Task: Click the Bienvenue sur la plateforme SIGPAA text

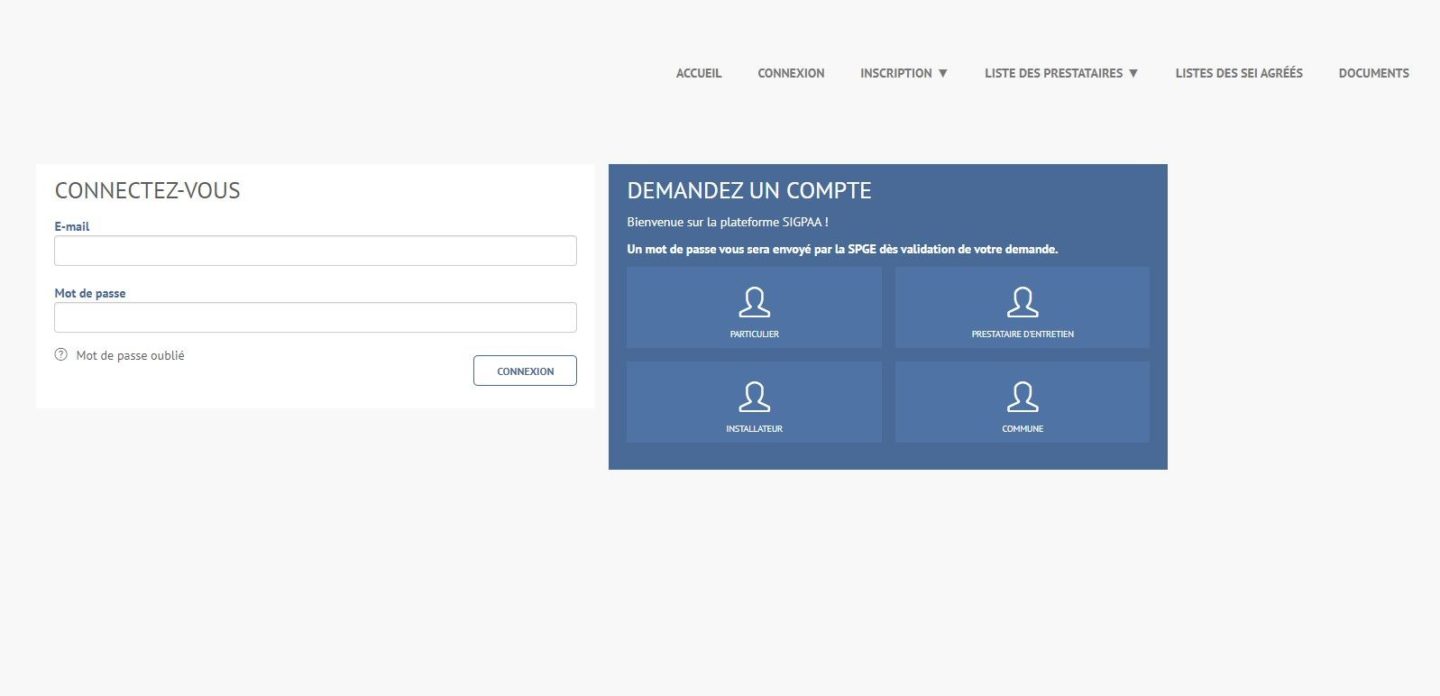Action: point(727,222)
